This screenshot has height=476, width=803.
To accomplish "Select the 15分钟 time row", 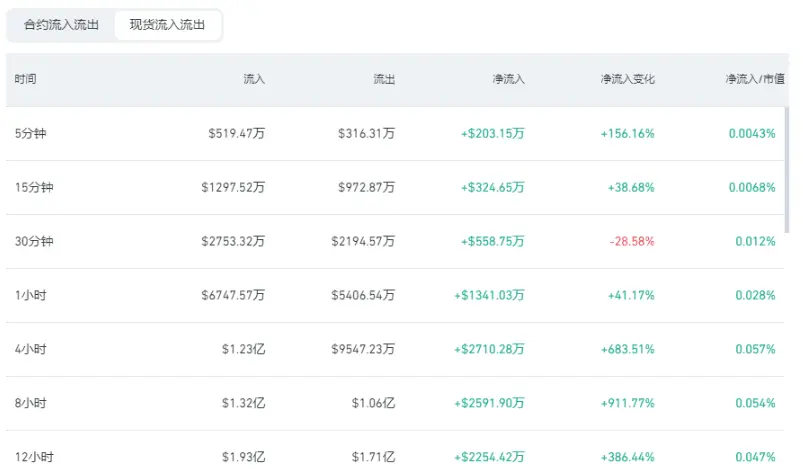I will click(x=395, y=188).
